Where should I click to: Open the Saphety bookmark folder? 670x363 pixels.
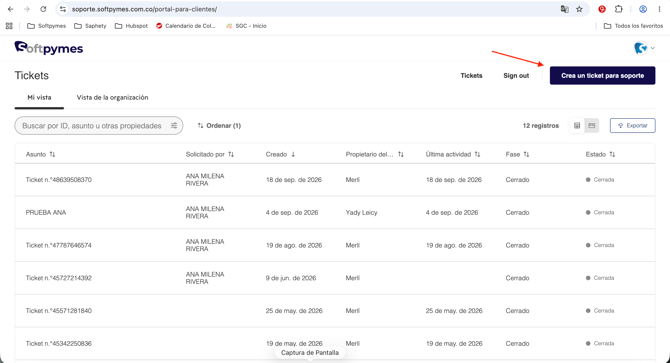pyautogui.click(x=90, y=26)
